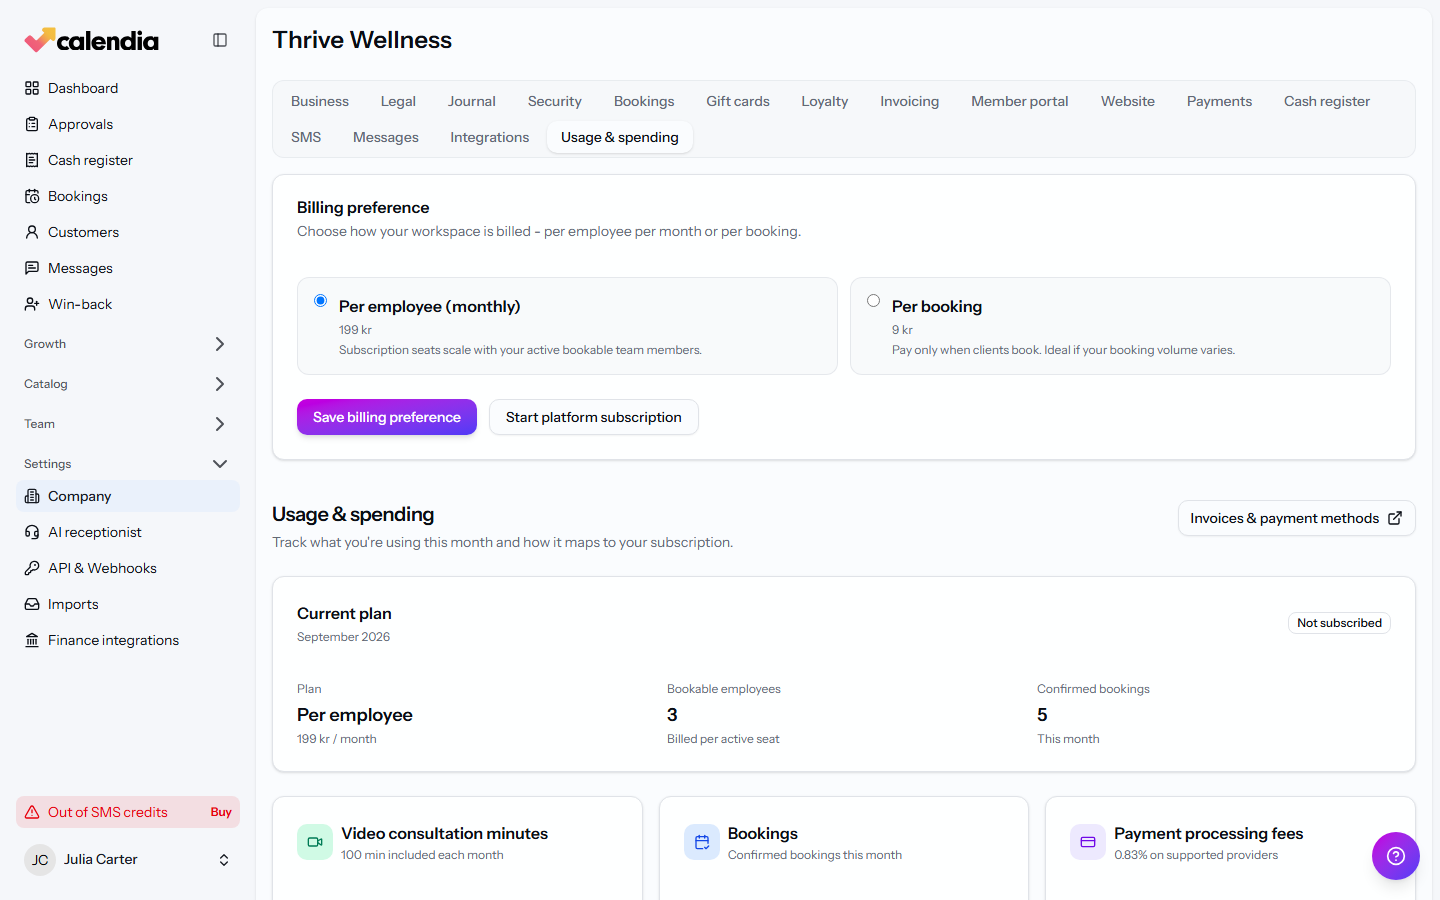The image size is (1440, 900).
Task: Open the Dashboard grid icon
Action: tap(32, 88)
